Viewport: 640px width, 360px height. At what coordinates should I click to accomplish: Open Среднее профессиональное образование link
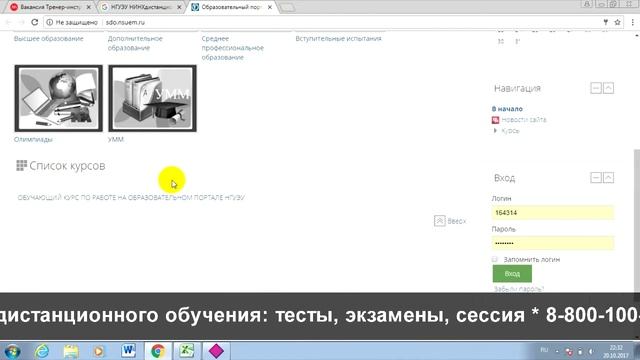[x=233, y=48]
